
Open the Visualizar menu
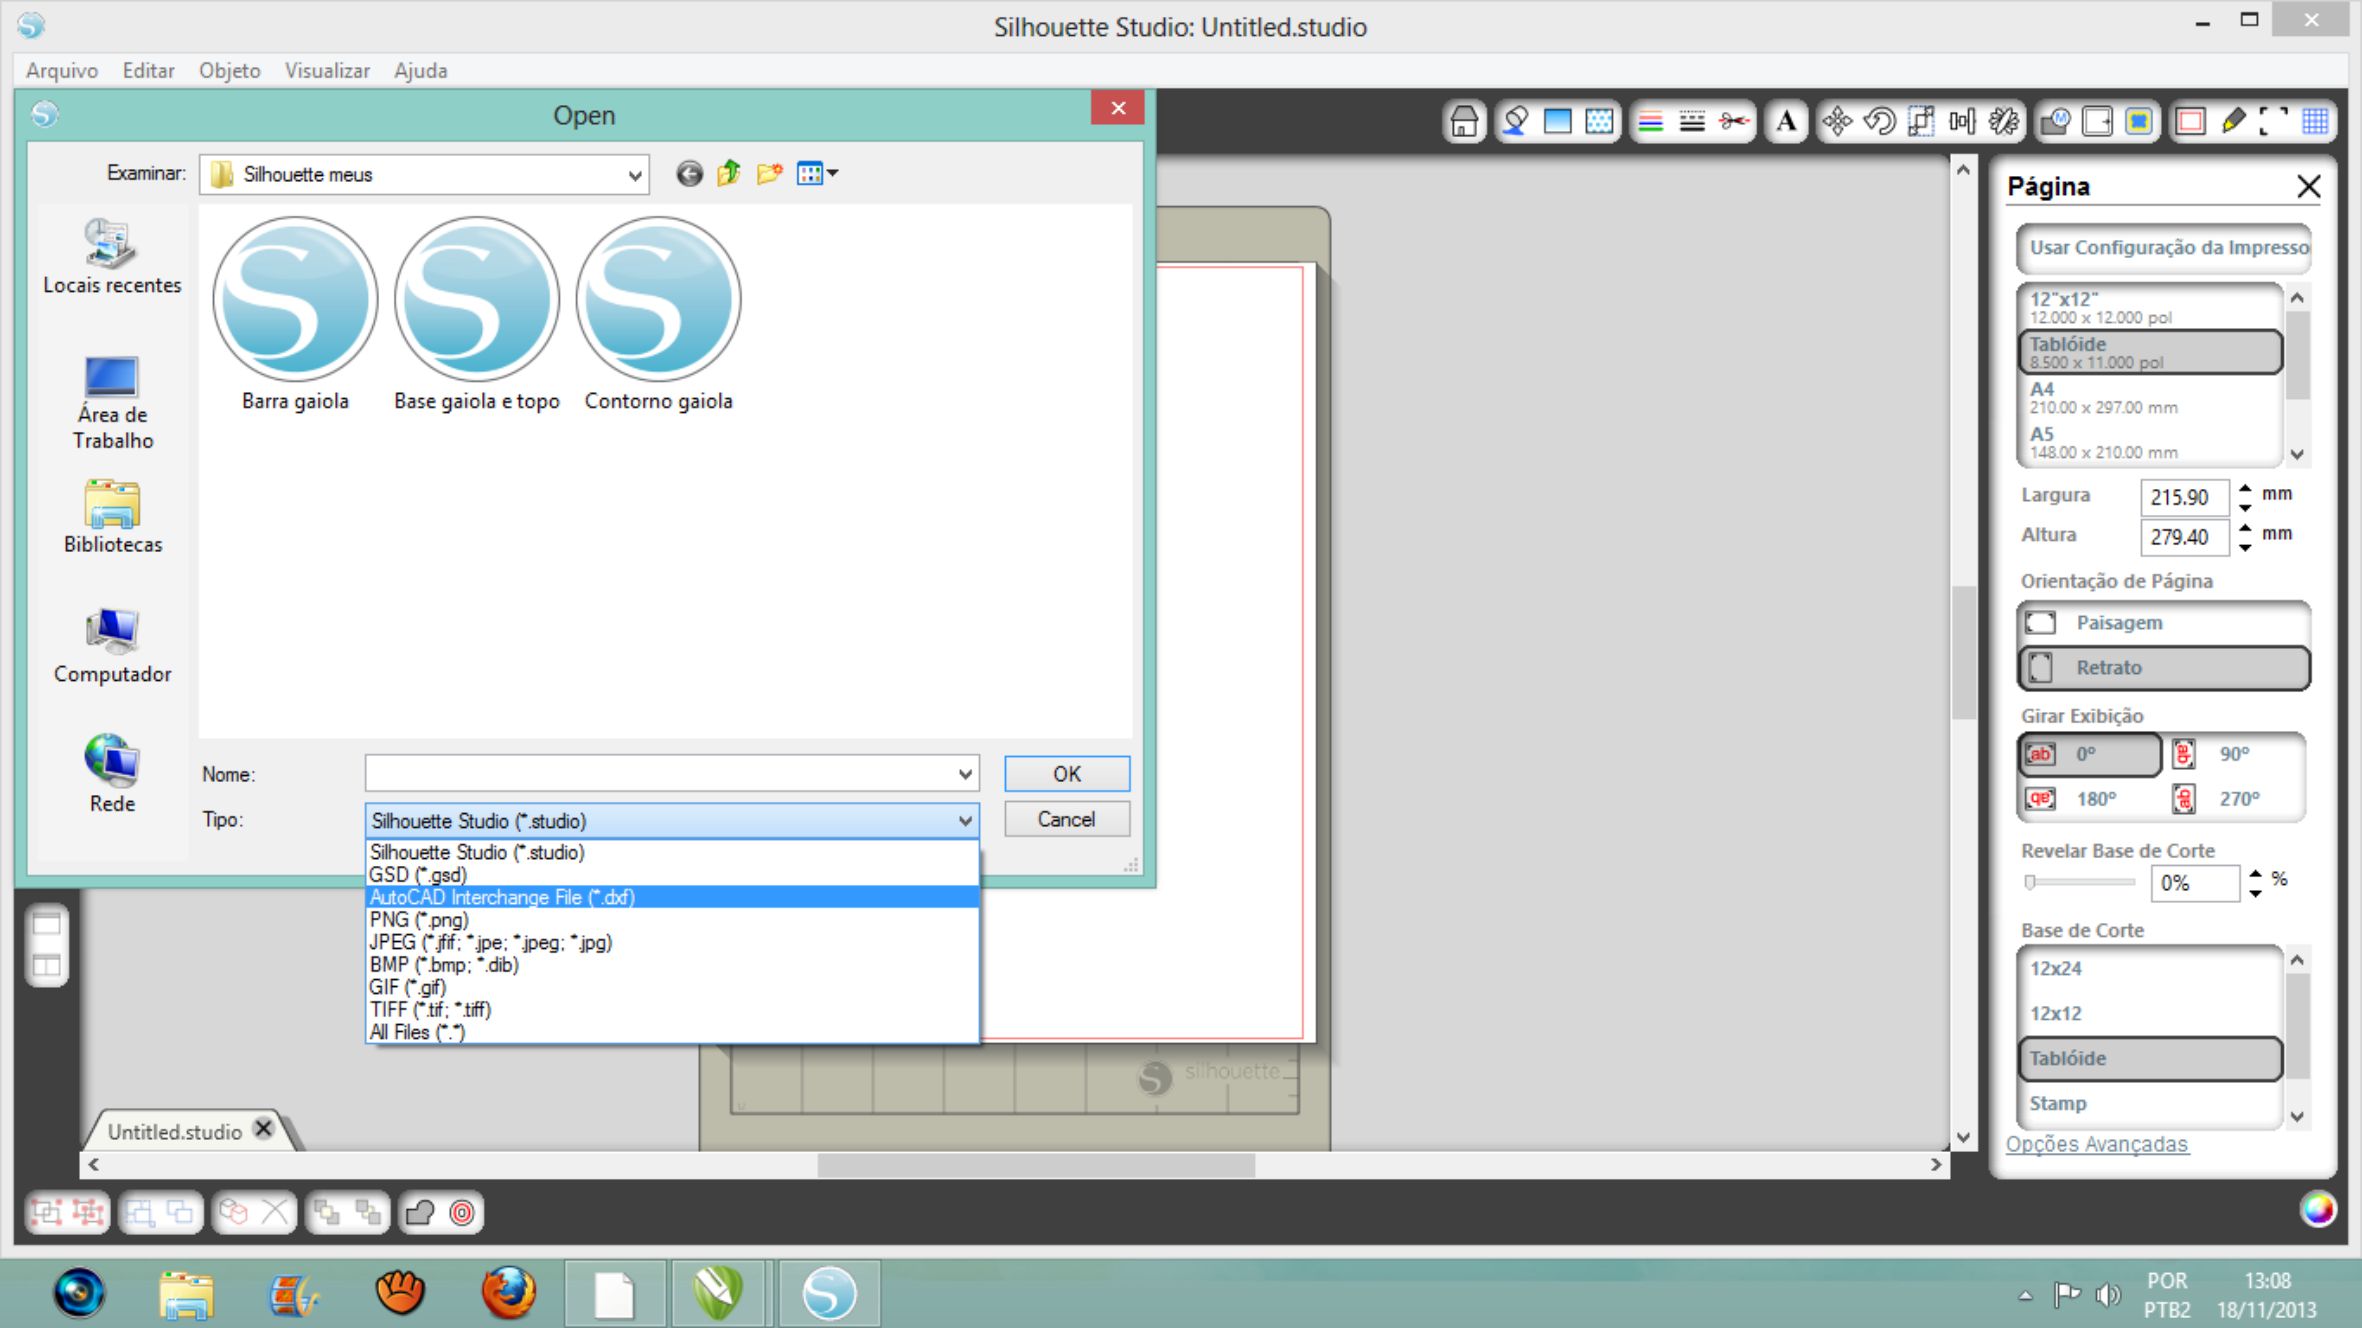pyautogui.click(x=327, y=71)
